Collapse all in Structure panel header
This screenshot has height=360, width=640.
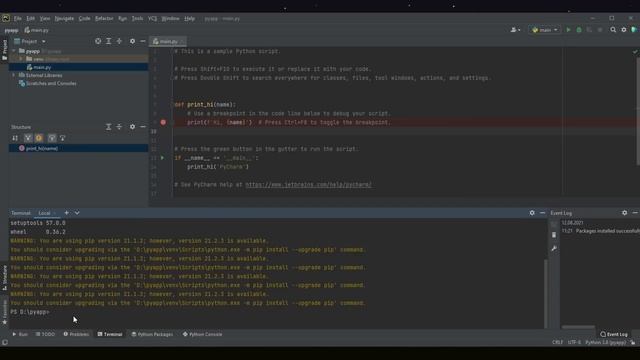[119, 127]
